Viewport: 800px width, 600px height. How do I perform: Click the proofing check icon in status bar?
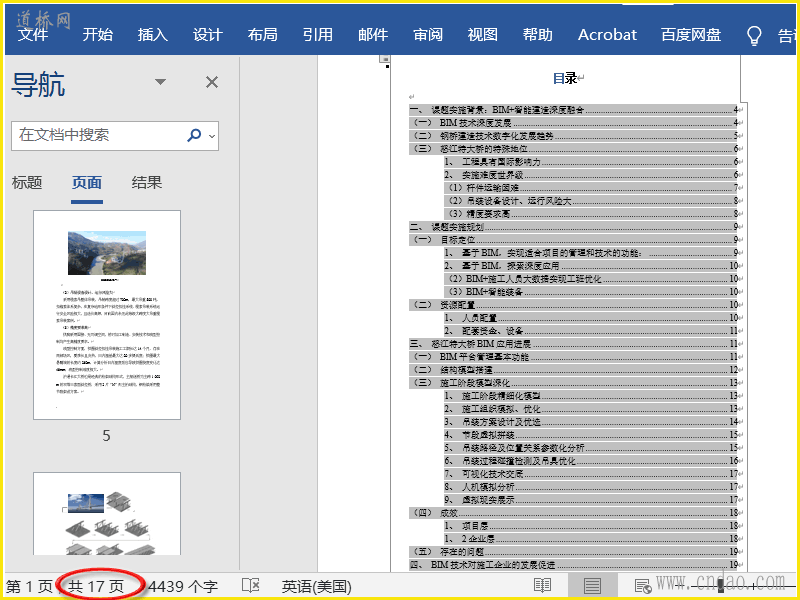(251, 585)
